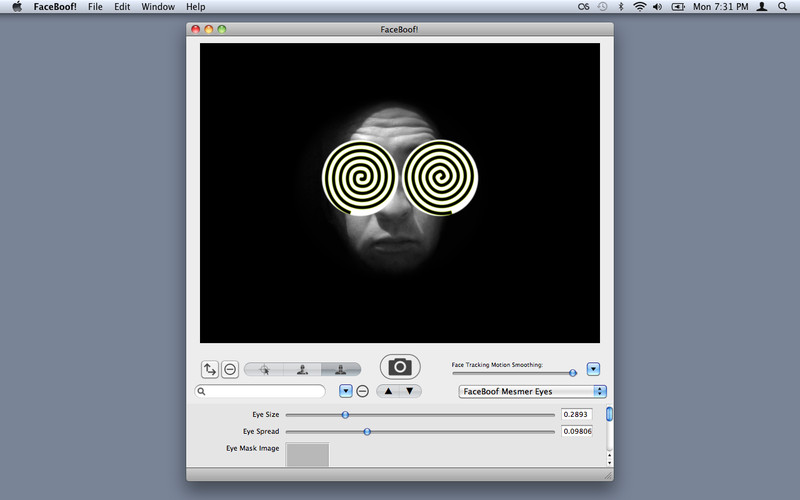Click the Eye Size label
The height and width of the screenshot is (500, 800).
click(x=266, y=414)
